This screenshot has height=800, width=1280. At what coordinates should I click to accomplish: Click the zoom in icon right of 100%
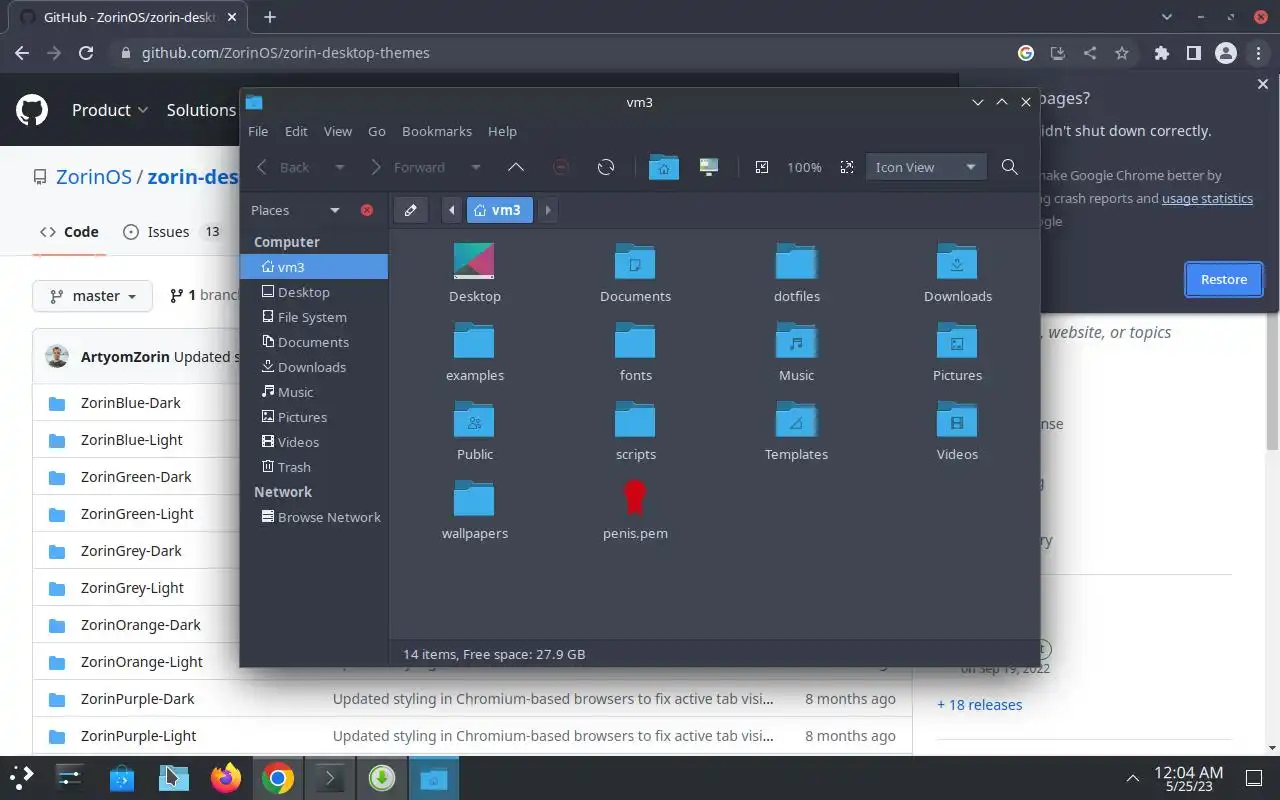[x=847, y=167]
